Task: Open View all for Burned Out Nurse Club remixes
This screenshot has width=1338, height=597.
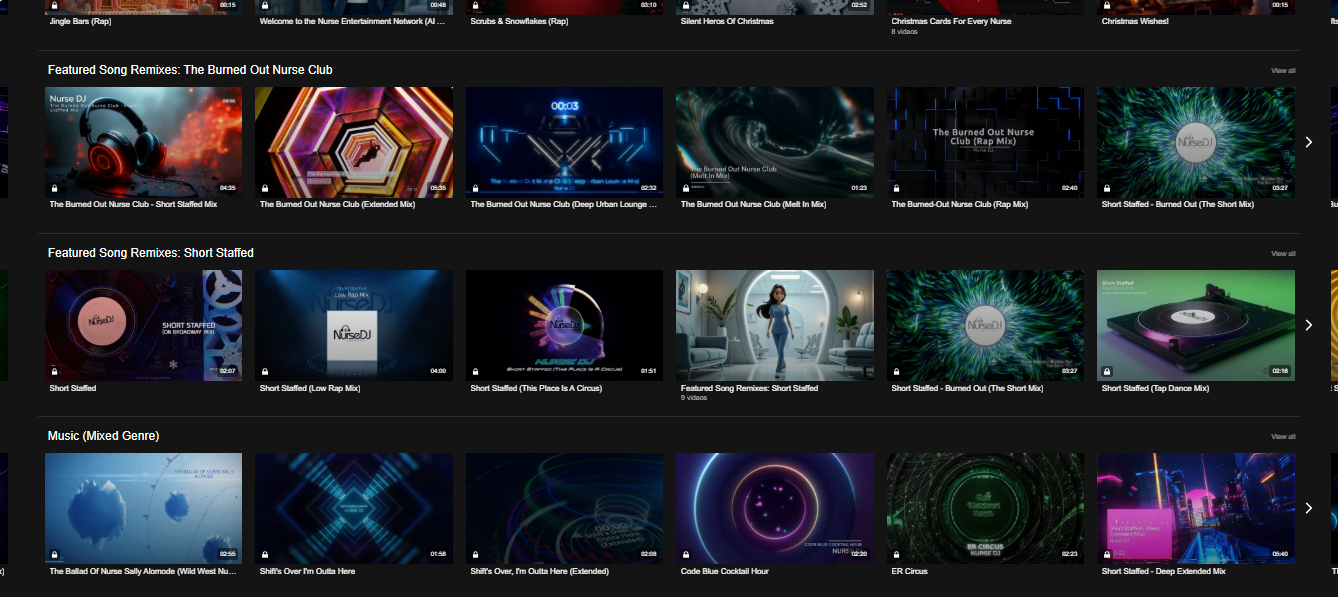Action: click(x=1282, y=71)
